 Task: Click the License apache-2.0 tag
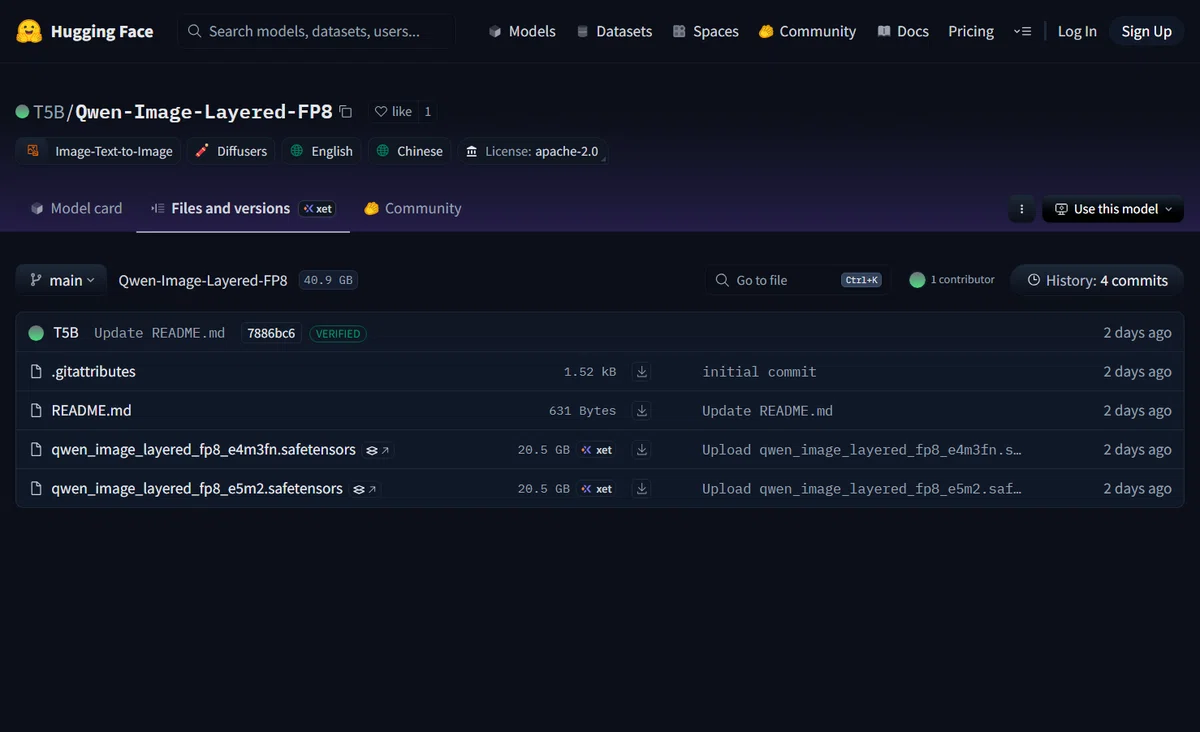click(x=532, y=151)
